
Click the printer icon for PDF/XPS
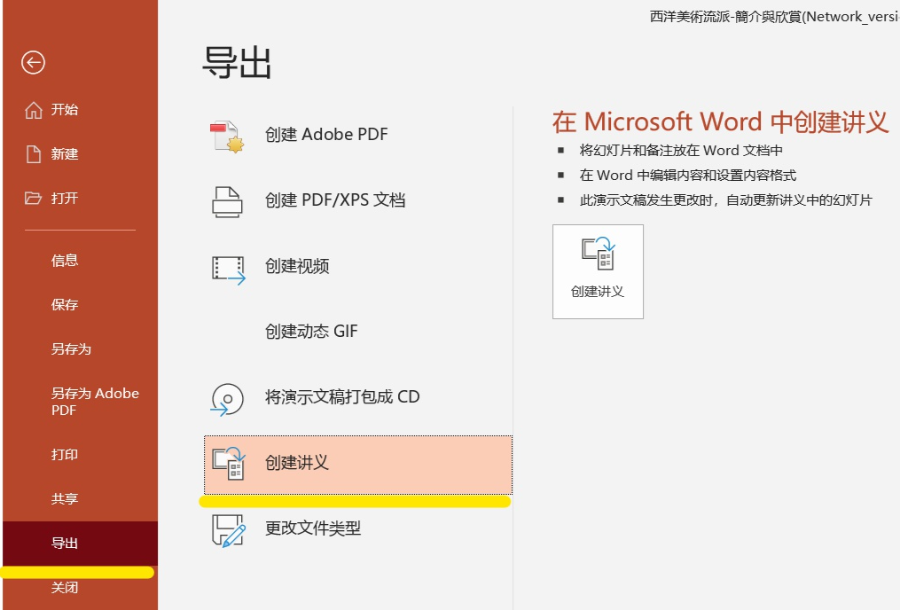coord(227,201)
